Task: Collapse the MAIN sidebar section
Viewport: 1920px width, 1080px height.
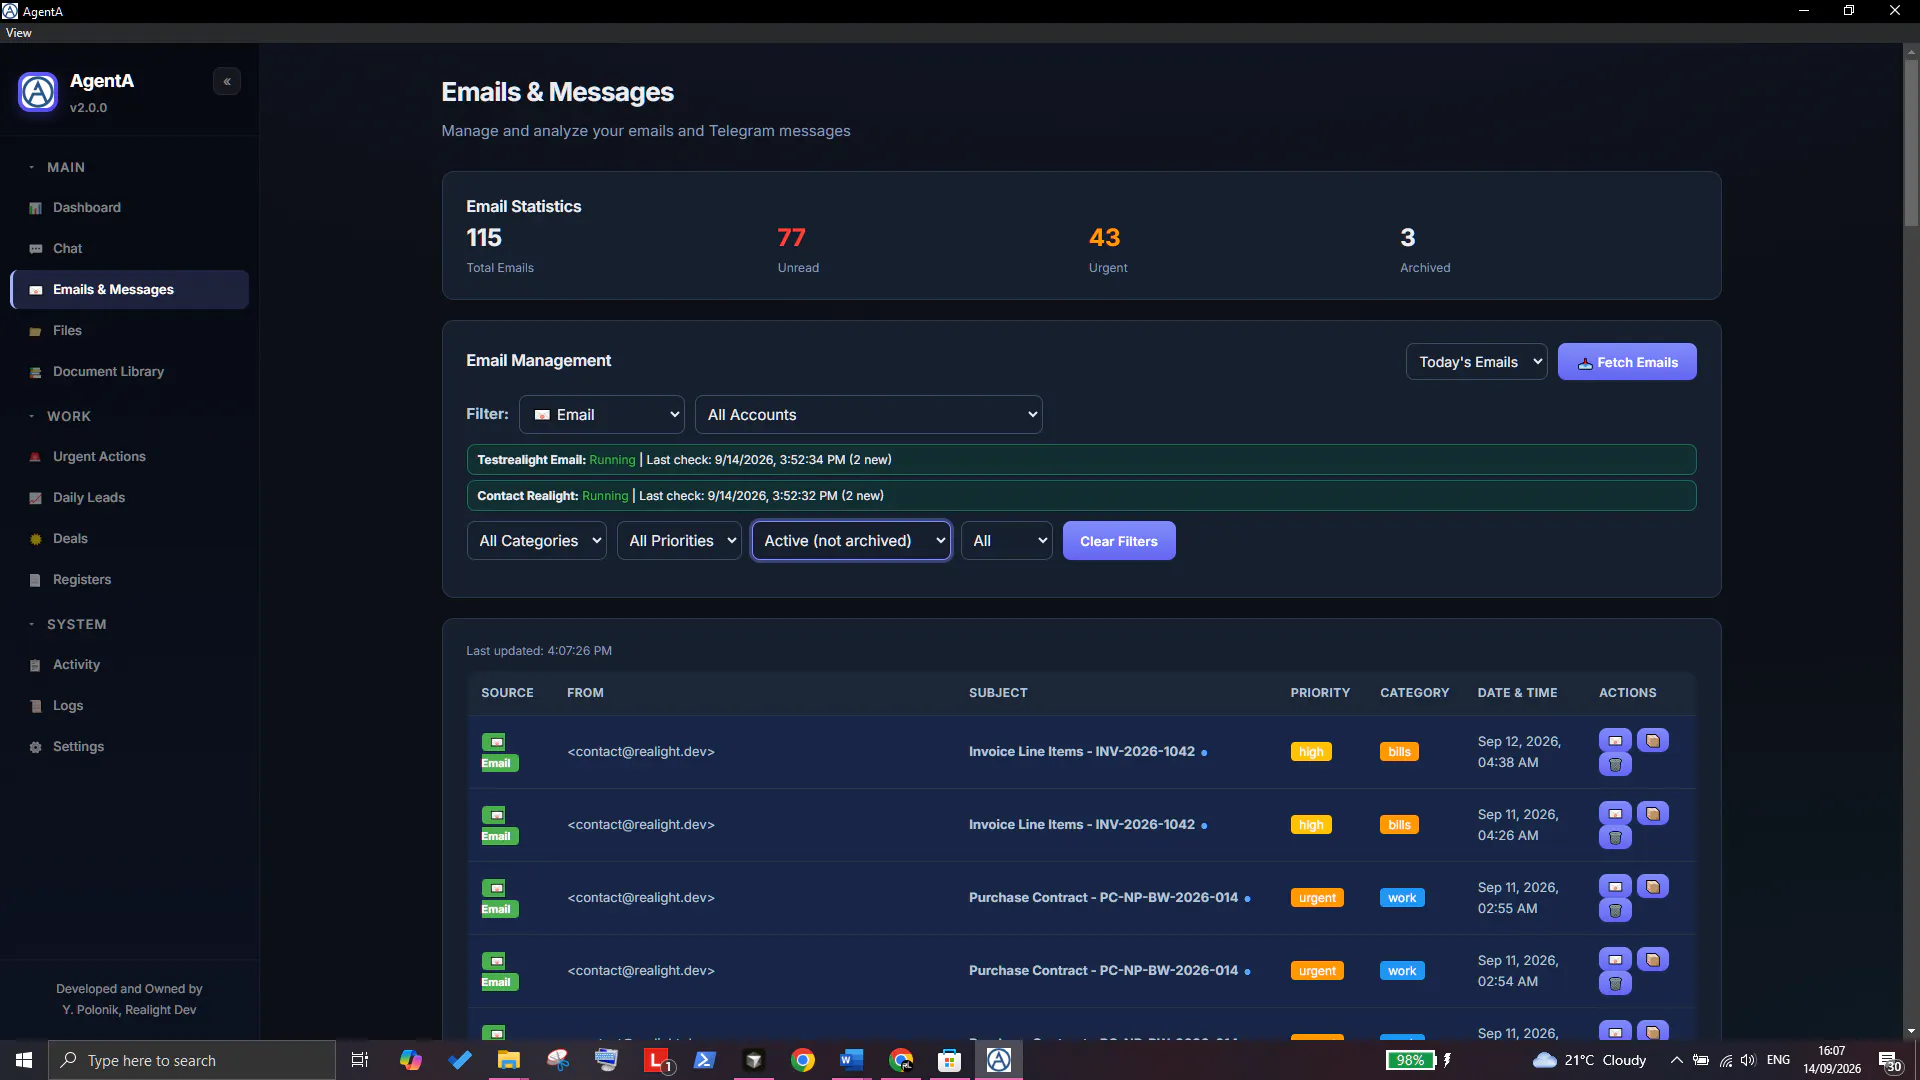Action: 58,168
